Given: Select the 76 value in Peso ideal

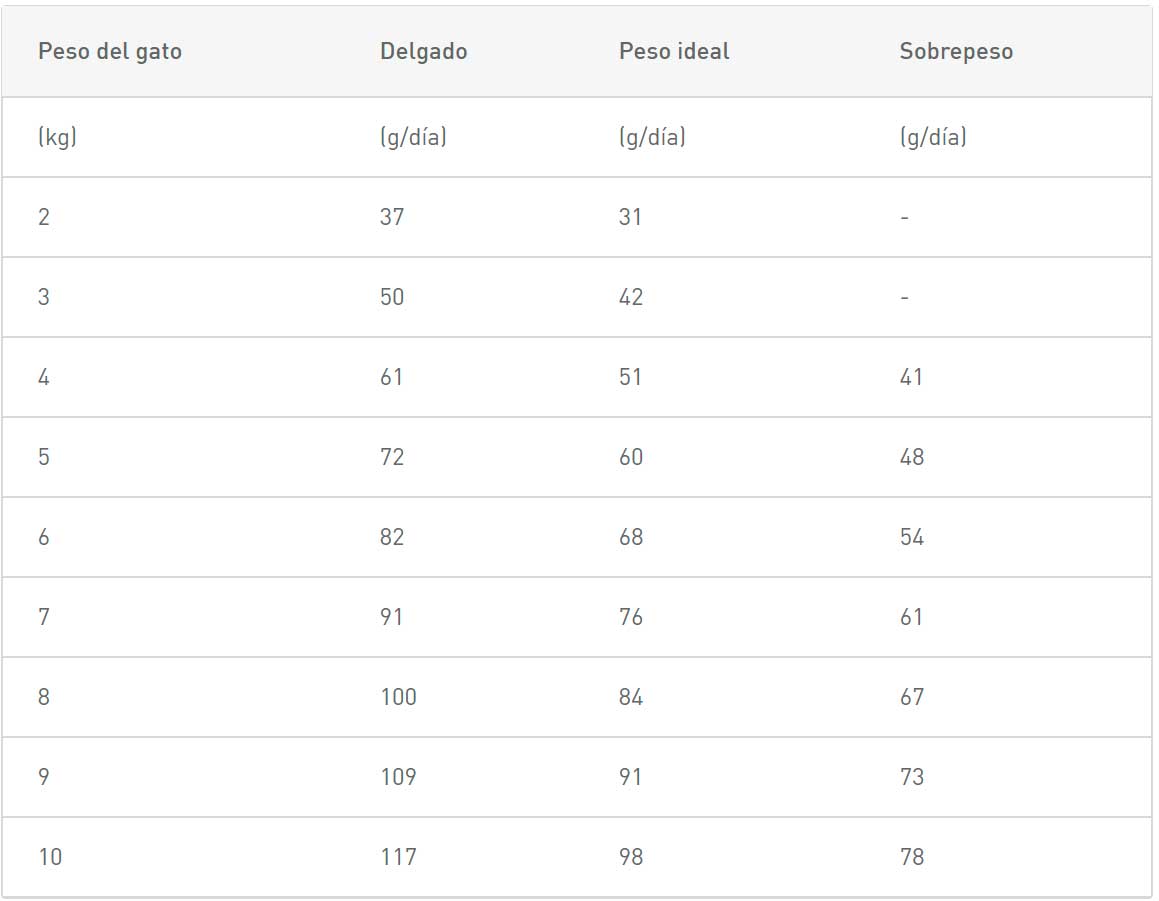Looking at the screenshot, I should pos(631,617).
